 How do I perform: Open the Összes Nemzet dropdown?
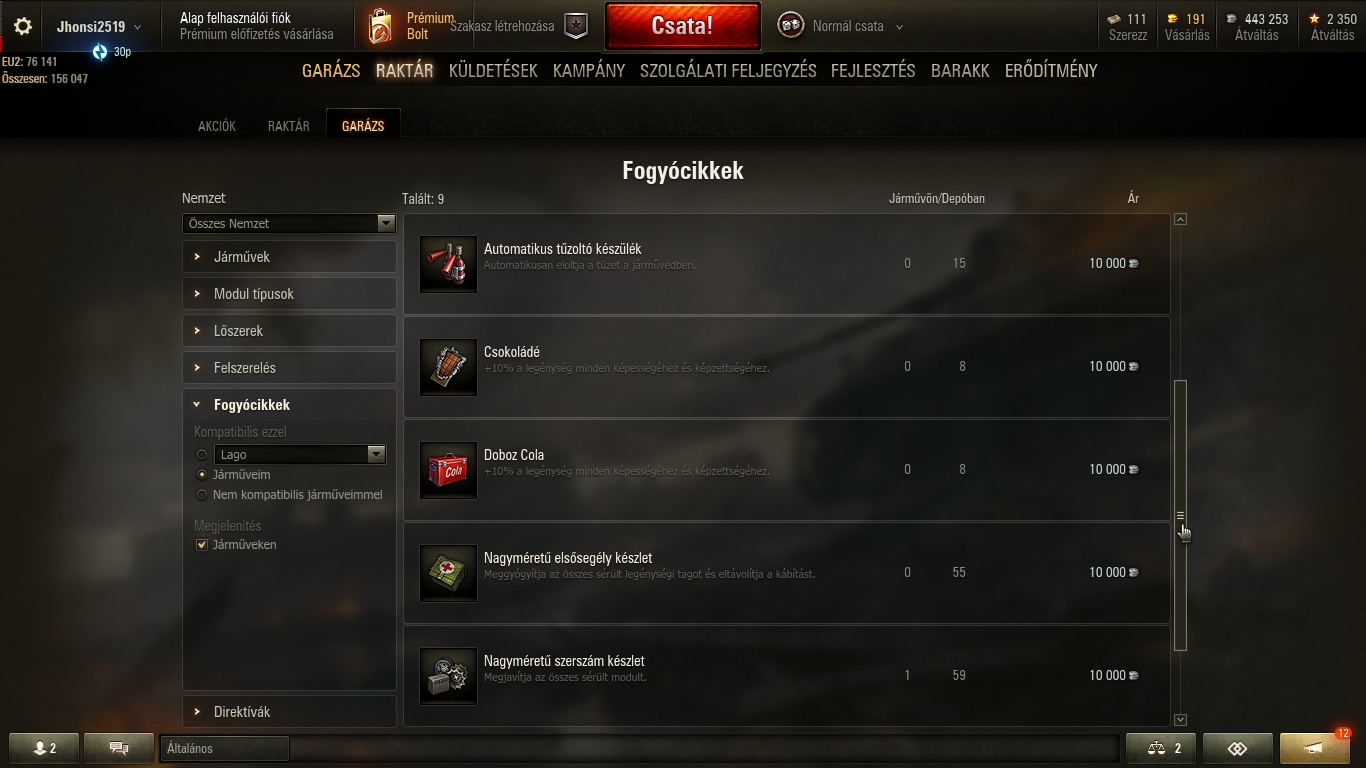point(289,223)
